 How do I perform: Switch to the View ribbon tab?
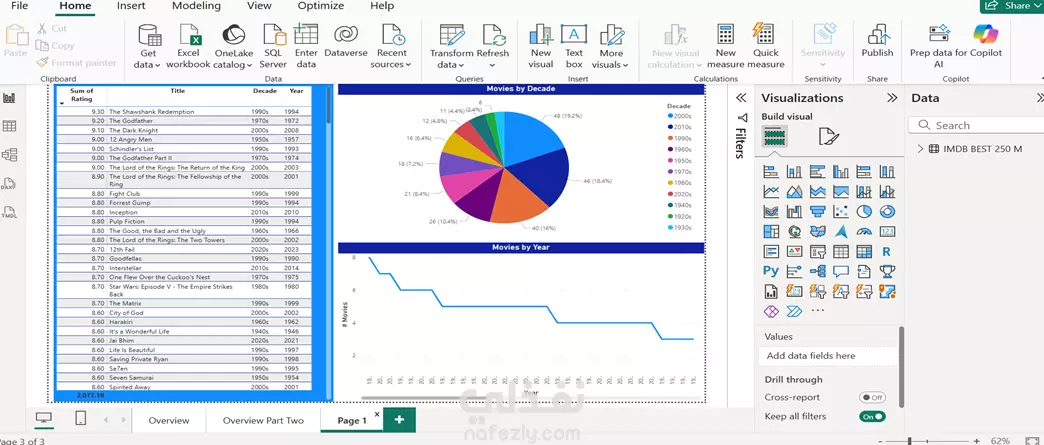259,6
